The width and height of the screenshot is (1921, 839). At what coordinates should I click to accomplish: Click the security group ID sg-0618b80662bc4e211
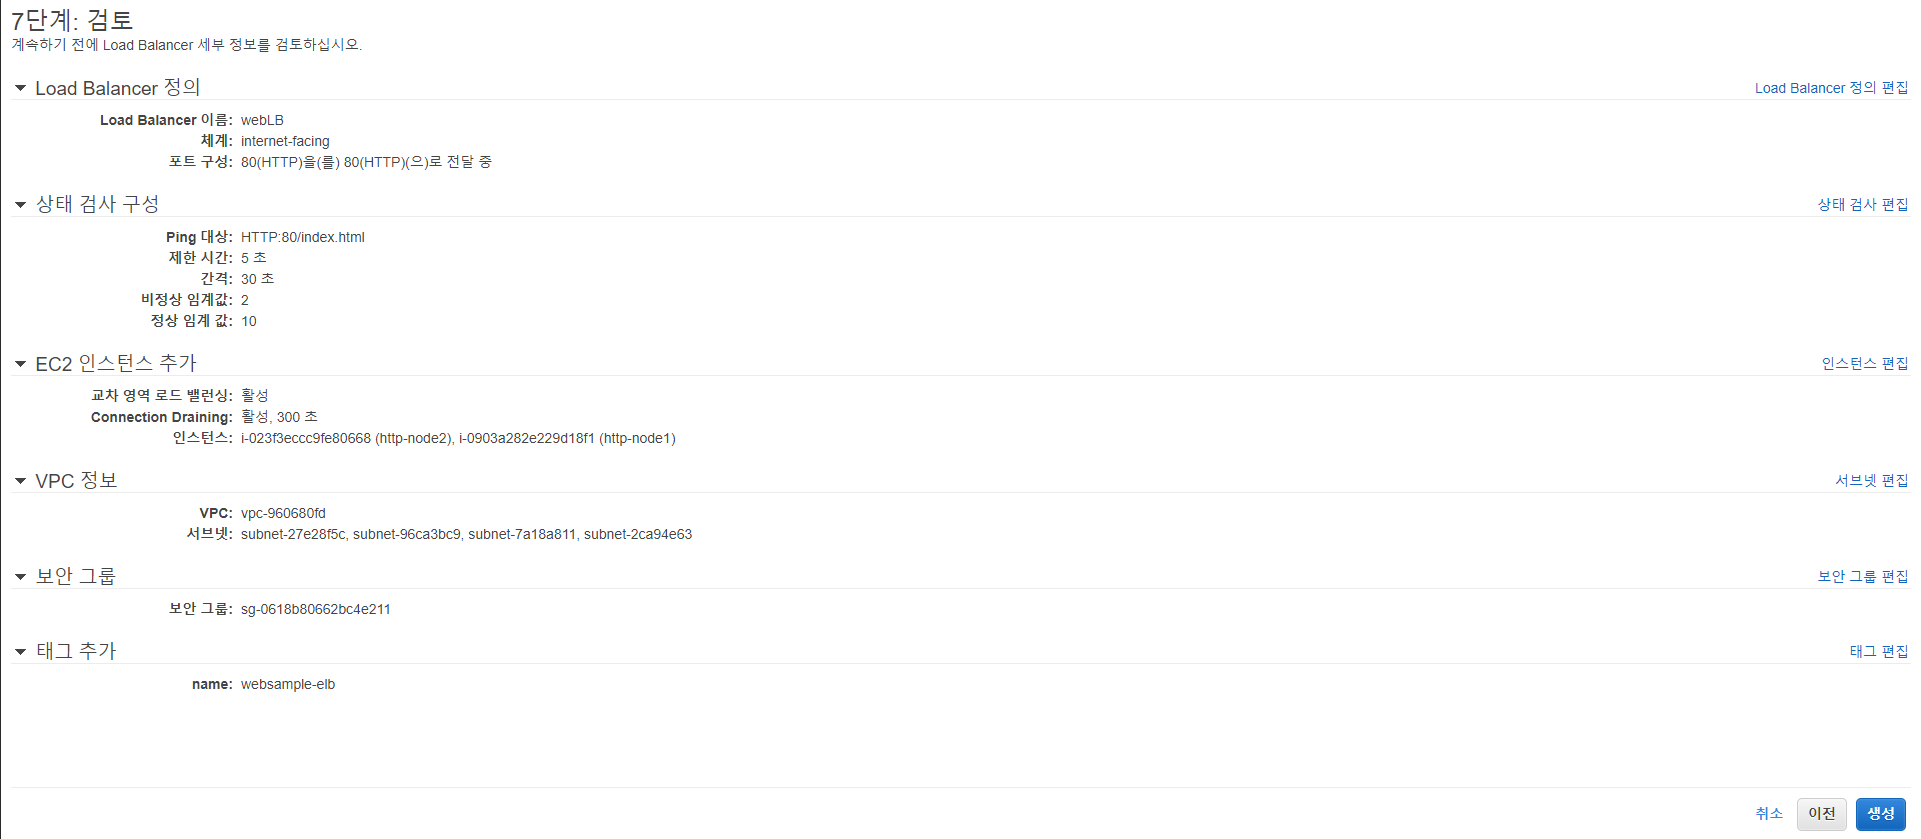tap(315, 609)
